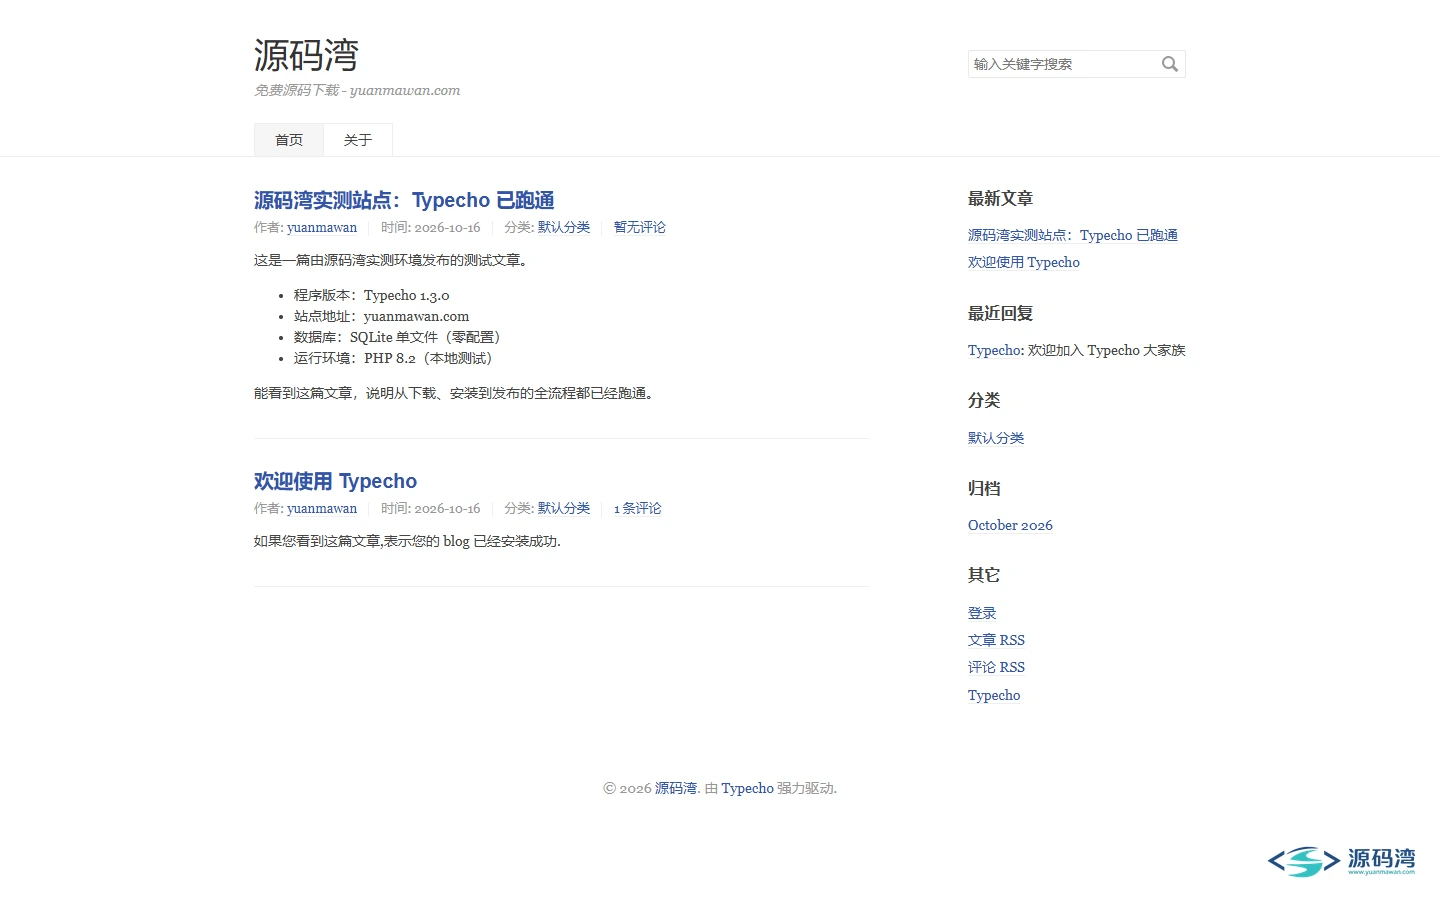Image resolution: width=1440 pixels, height=900 pixels.
Task: Click the 最近回复 sidebar heading
Action: pos(1000,313)
